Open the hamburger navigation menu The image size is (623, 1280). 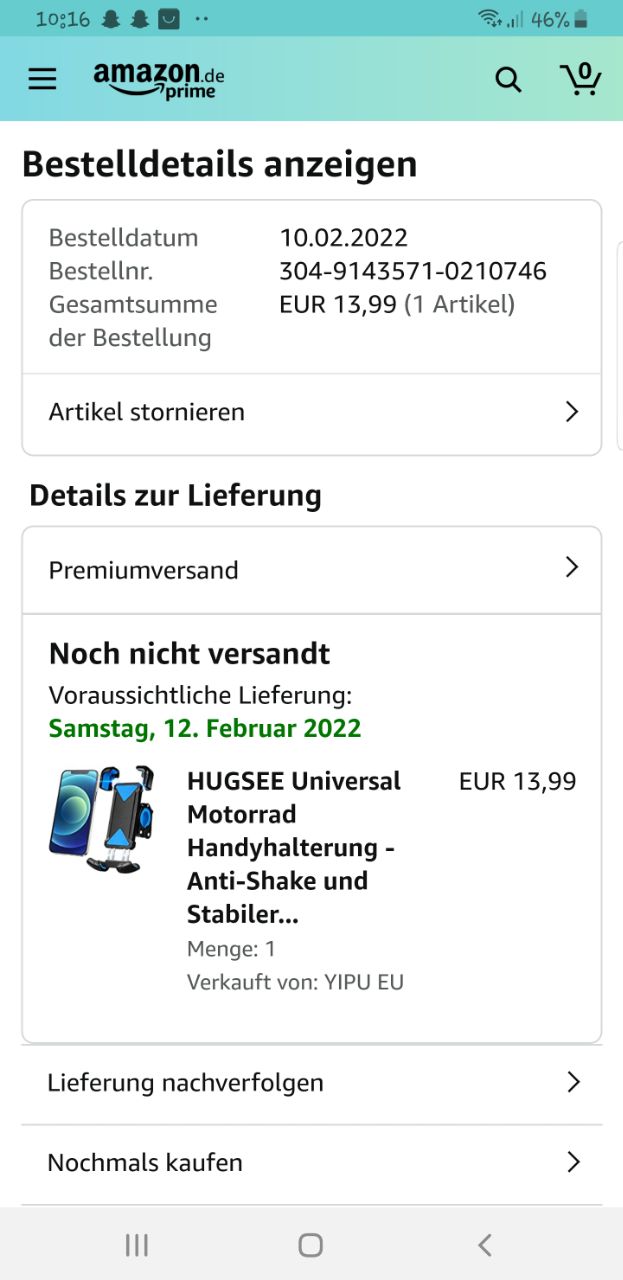[x=42, y=79]
